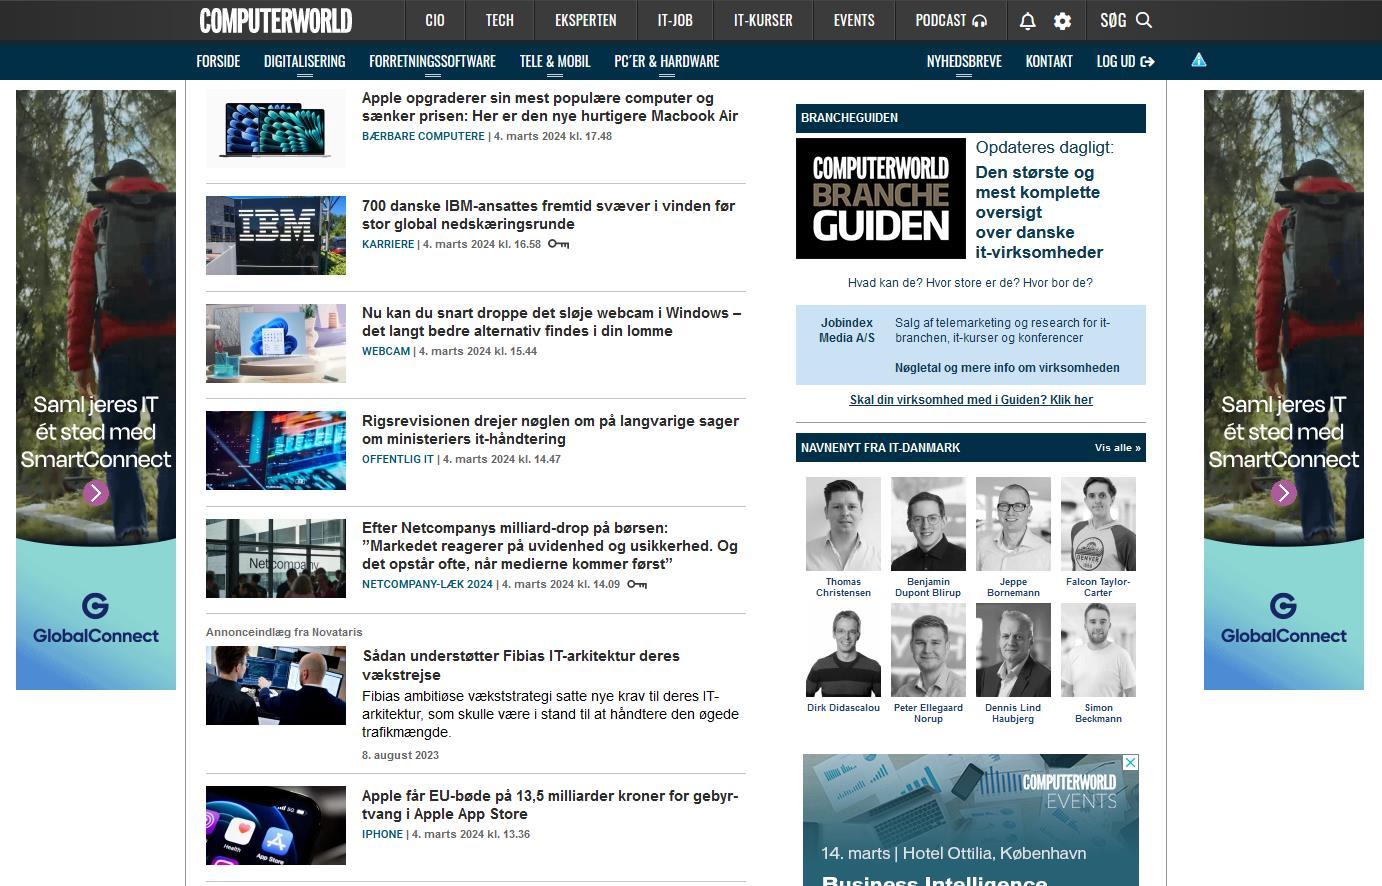This screenshot has width=1382, height=886.
Task: Open the Fibias IT-arkitektur sponsored article
Action: 521,665
